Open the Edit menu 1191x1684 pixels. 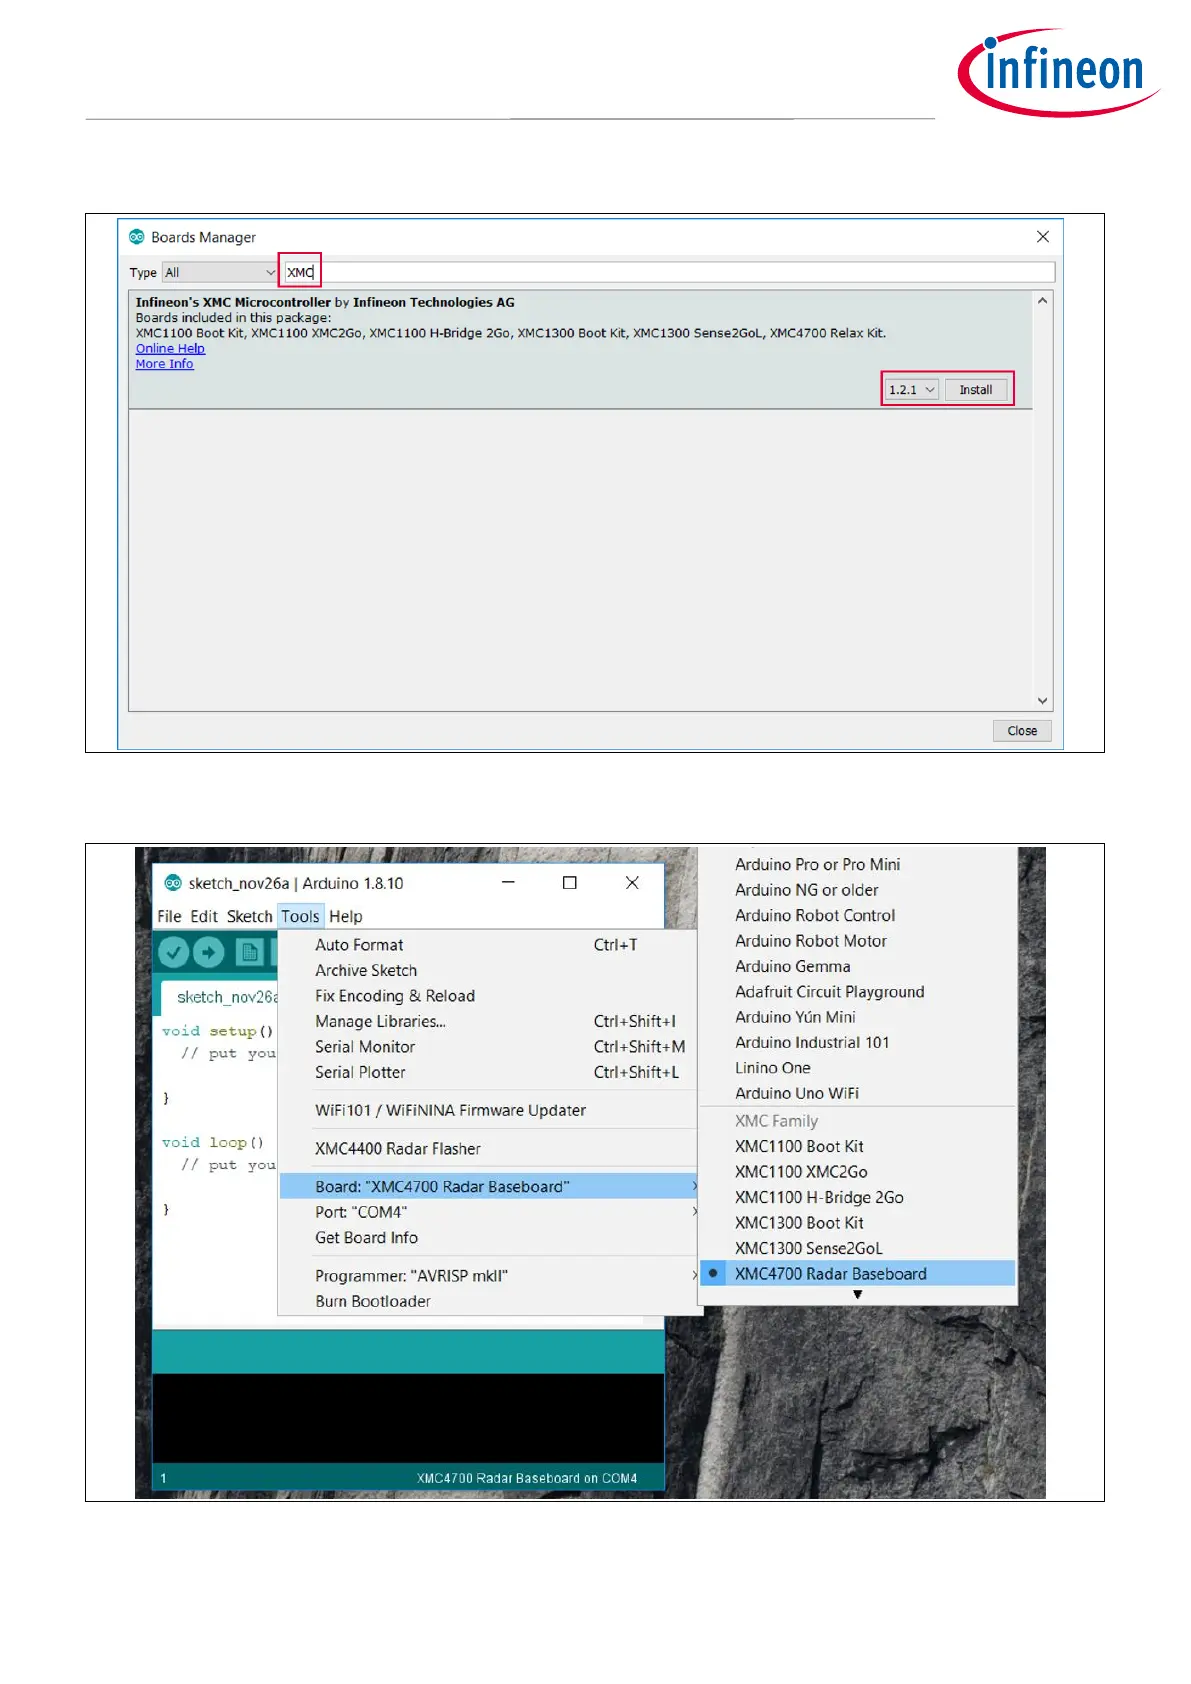click(204, 916)
